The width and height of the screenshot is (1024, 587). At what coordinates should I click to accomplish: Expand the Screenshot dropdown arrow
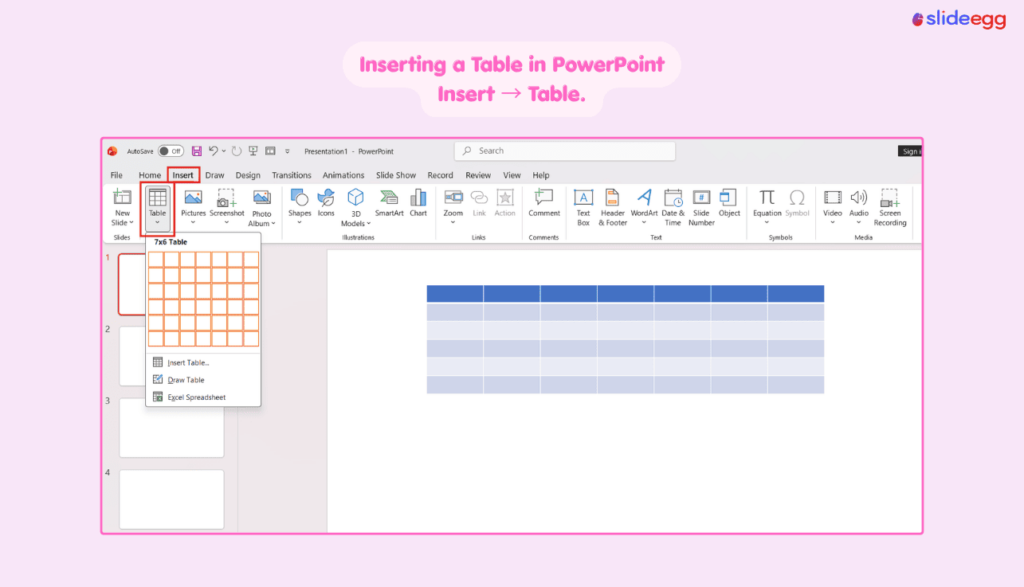pyautogui.click(x=227, y=223)
